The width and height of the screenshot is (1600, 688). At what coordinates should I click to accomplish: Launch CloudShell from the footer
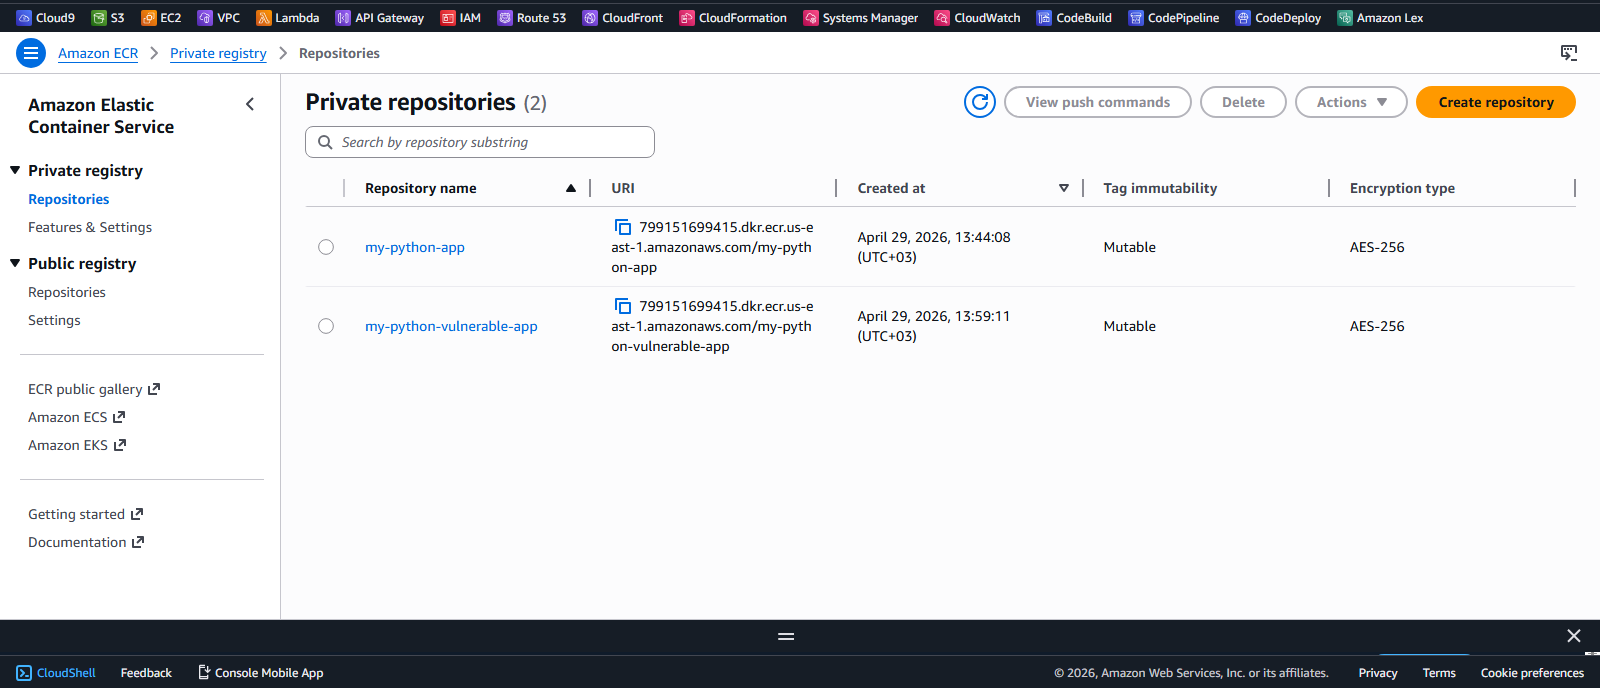pos(56,673)
